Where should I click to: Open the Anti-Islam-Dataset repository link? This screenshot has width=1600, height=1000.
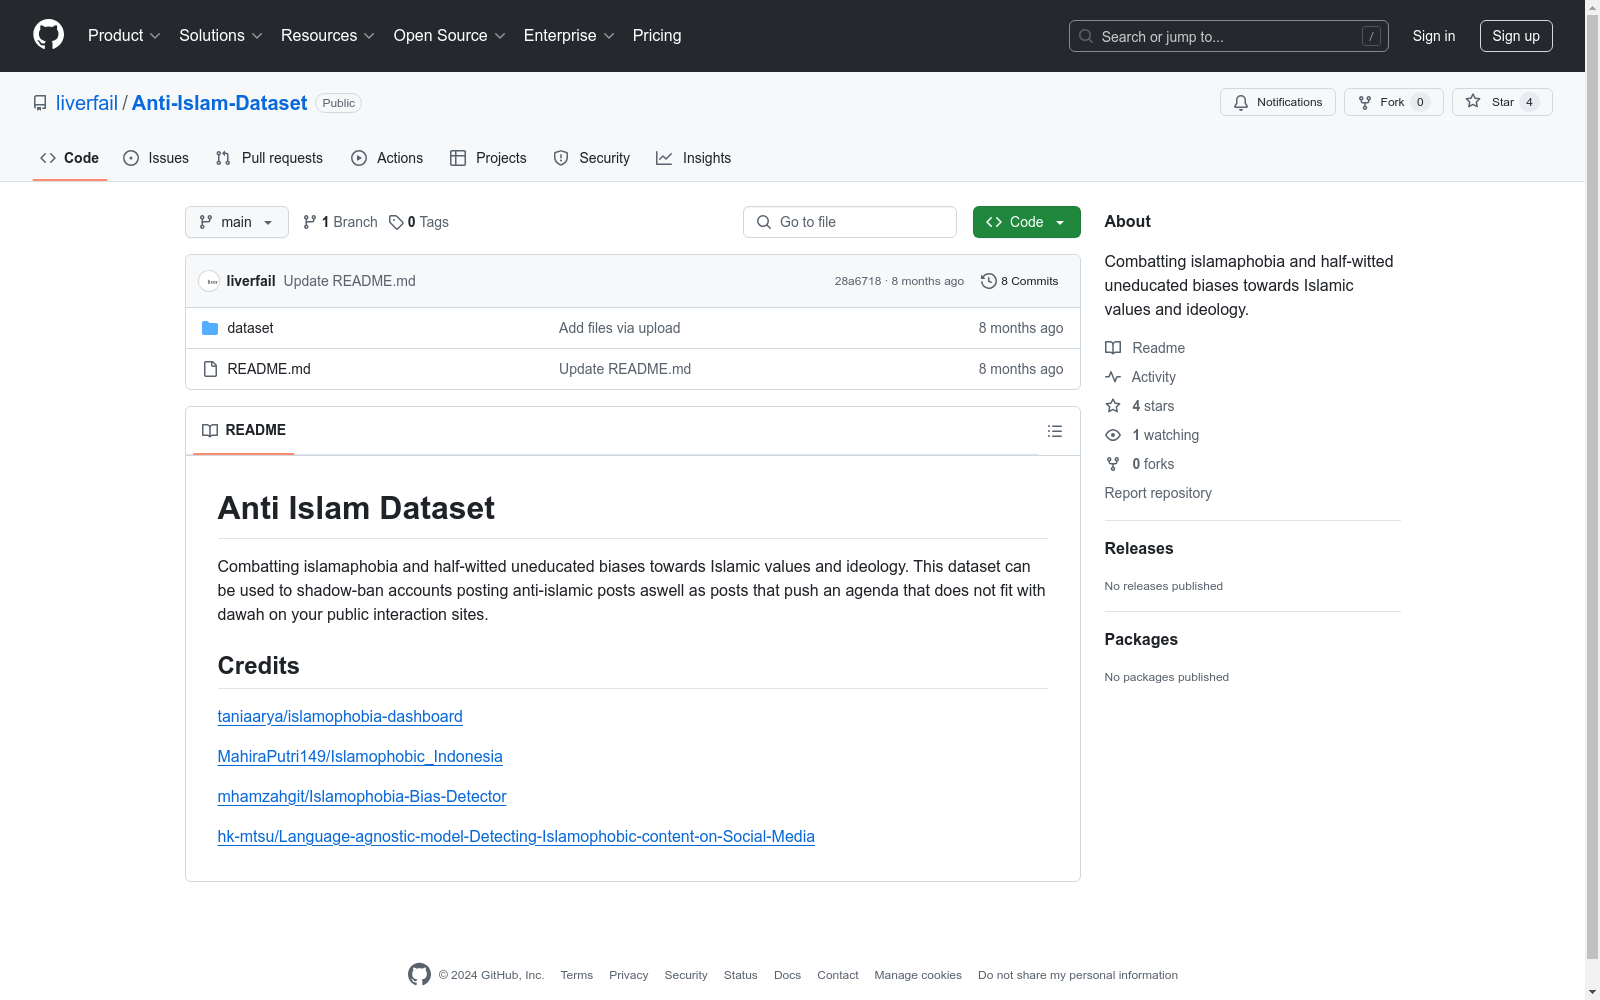point(220,103)
